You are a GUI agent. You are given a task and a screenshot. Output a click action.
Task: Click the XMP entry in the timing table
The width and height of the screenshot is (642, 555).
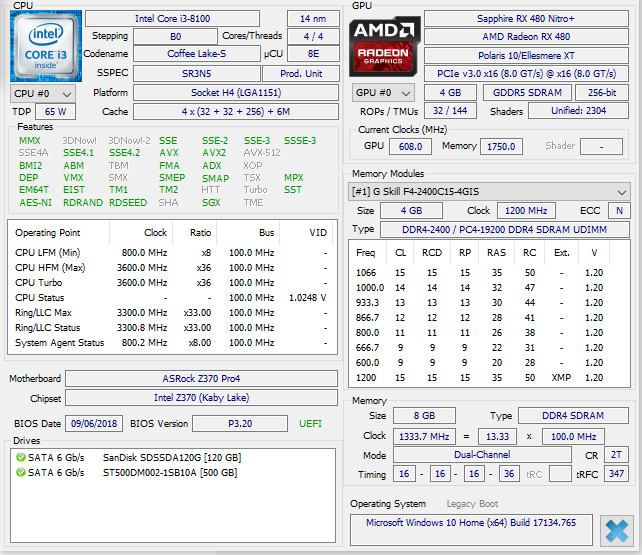point(561,378)
